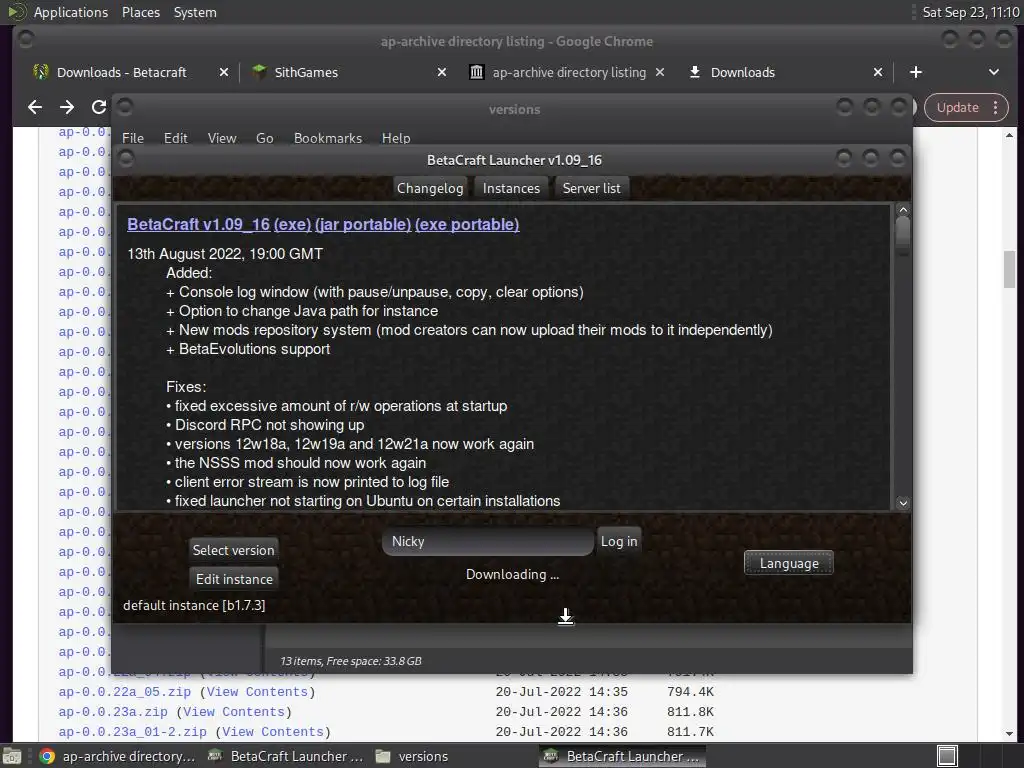Open a new Chrome tab
The image size is (1024, 768).
tap(916, 72)
